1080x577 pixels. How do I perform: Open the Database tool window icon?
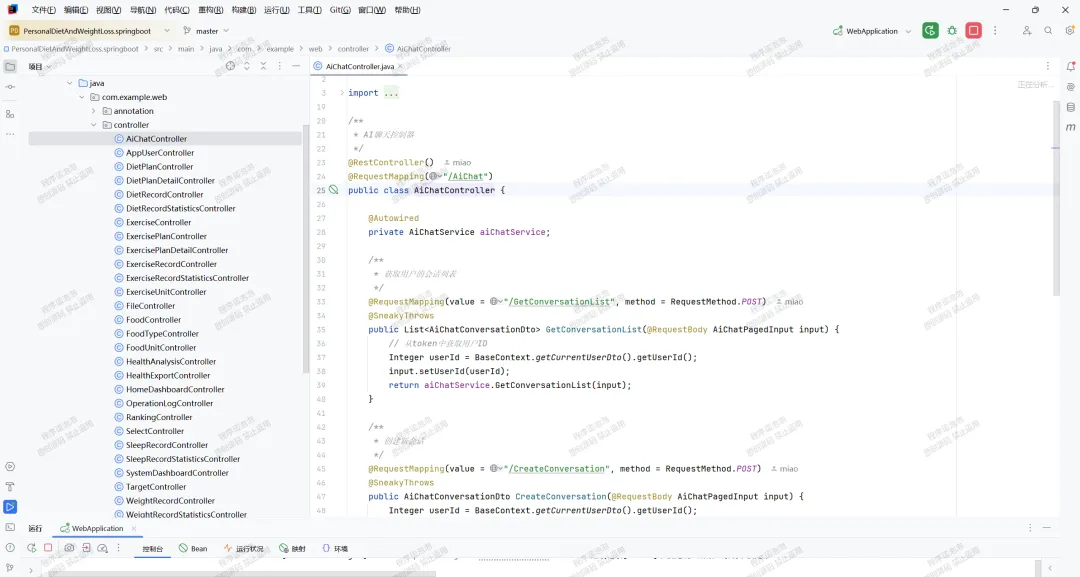pos(1070,107)
